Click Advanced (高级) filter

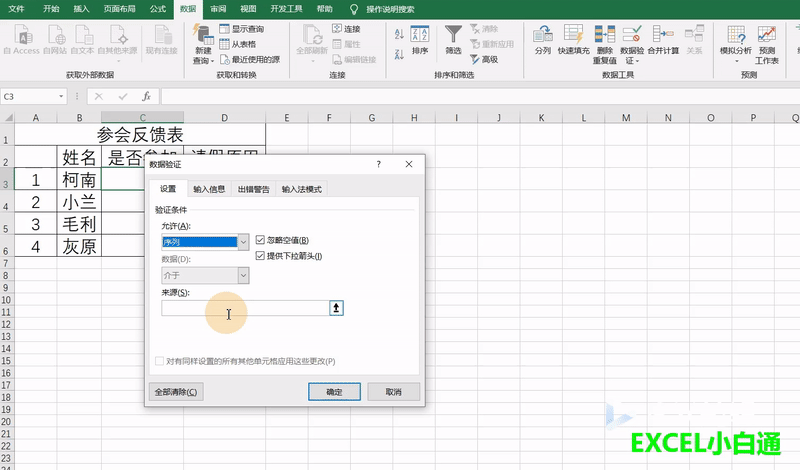484,60
